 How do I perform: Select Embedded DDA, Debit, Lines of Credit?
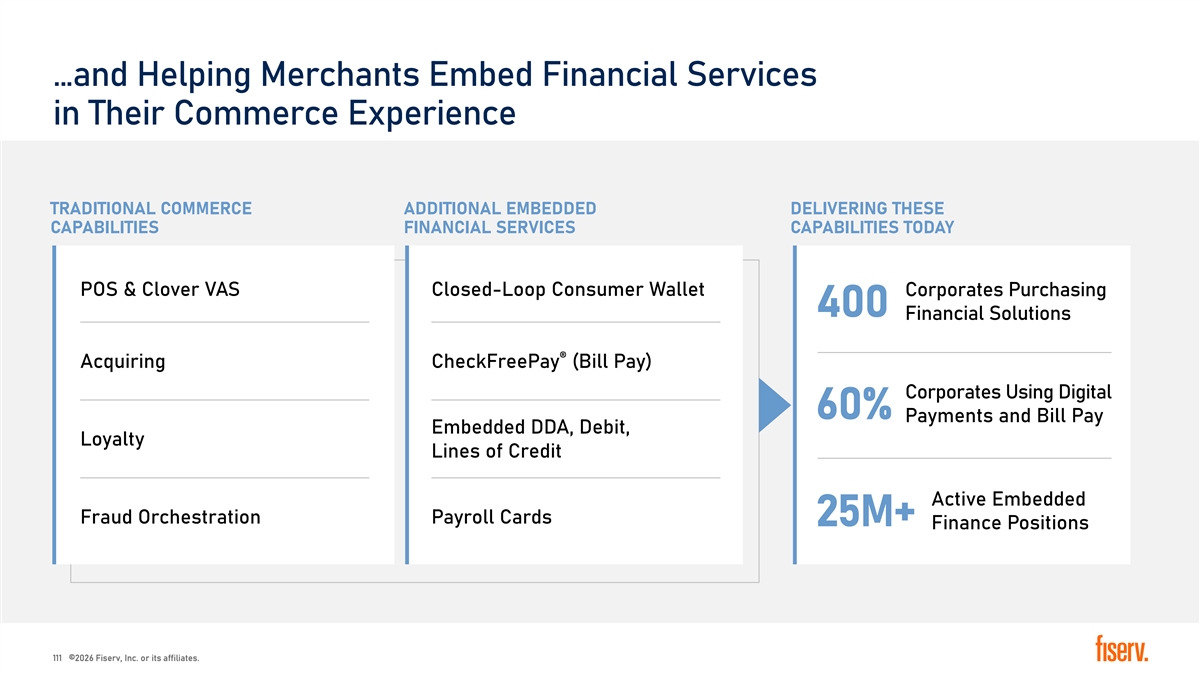tap(530, 439)
